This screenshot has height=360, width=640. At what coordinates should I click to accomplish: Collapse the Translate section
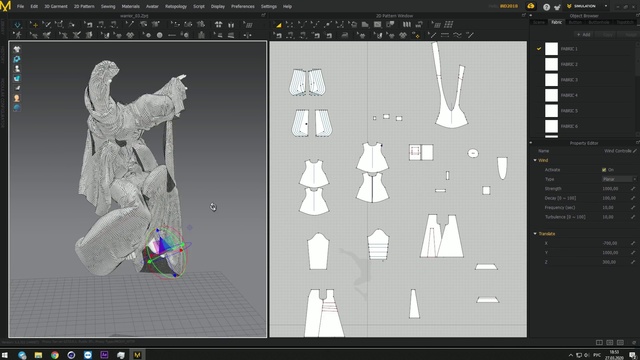pos(535,234)
